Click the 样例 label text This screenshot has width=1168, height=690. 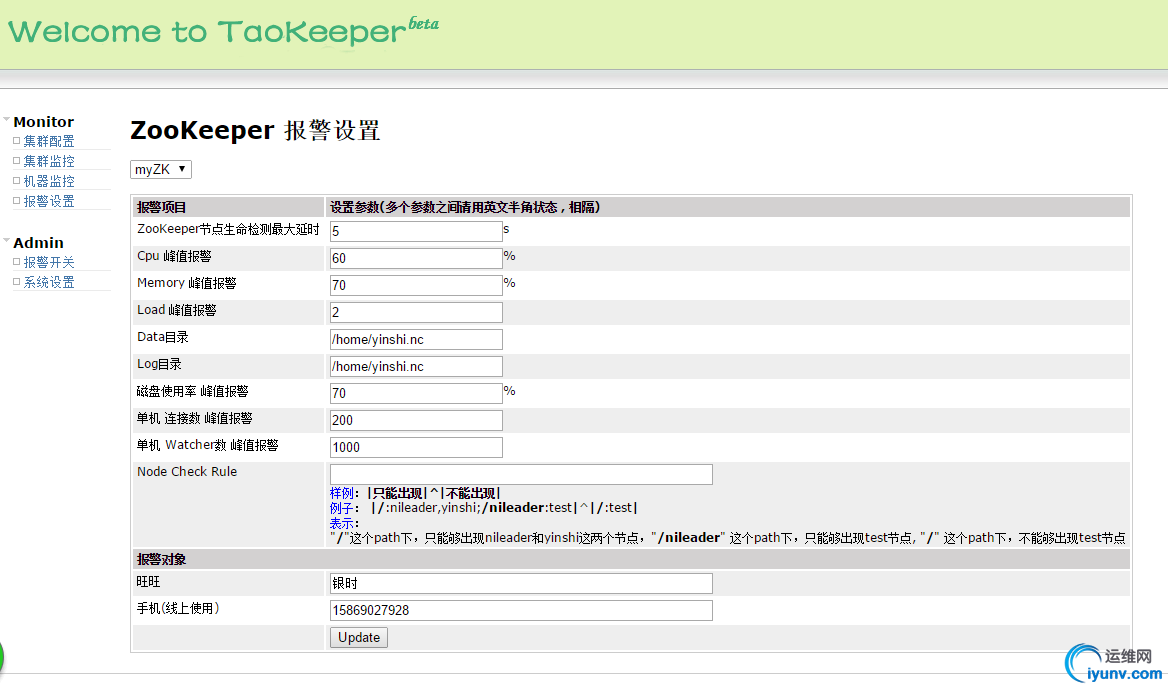click(x=342, y=493)
